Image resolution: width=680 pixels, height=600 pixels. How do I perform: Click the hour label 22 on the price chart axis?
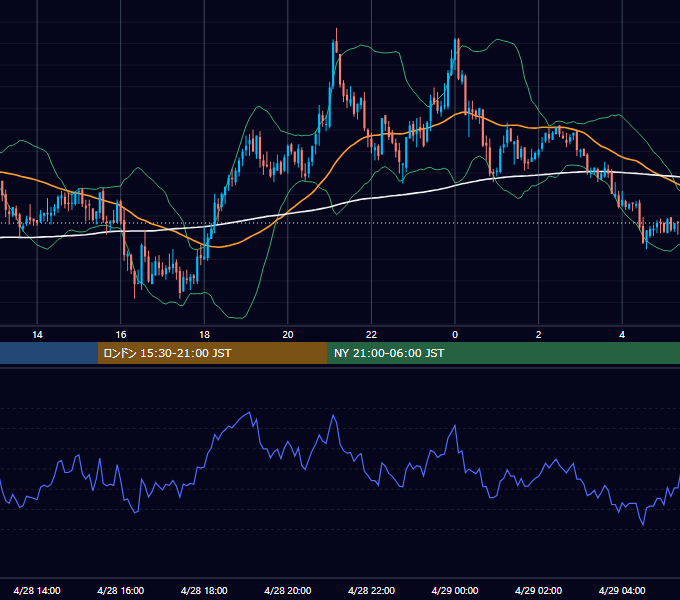371,334
